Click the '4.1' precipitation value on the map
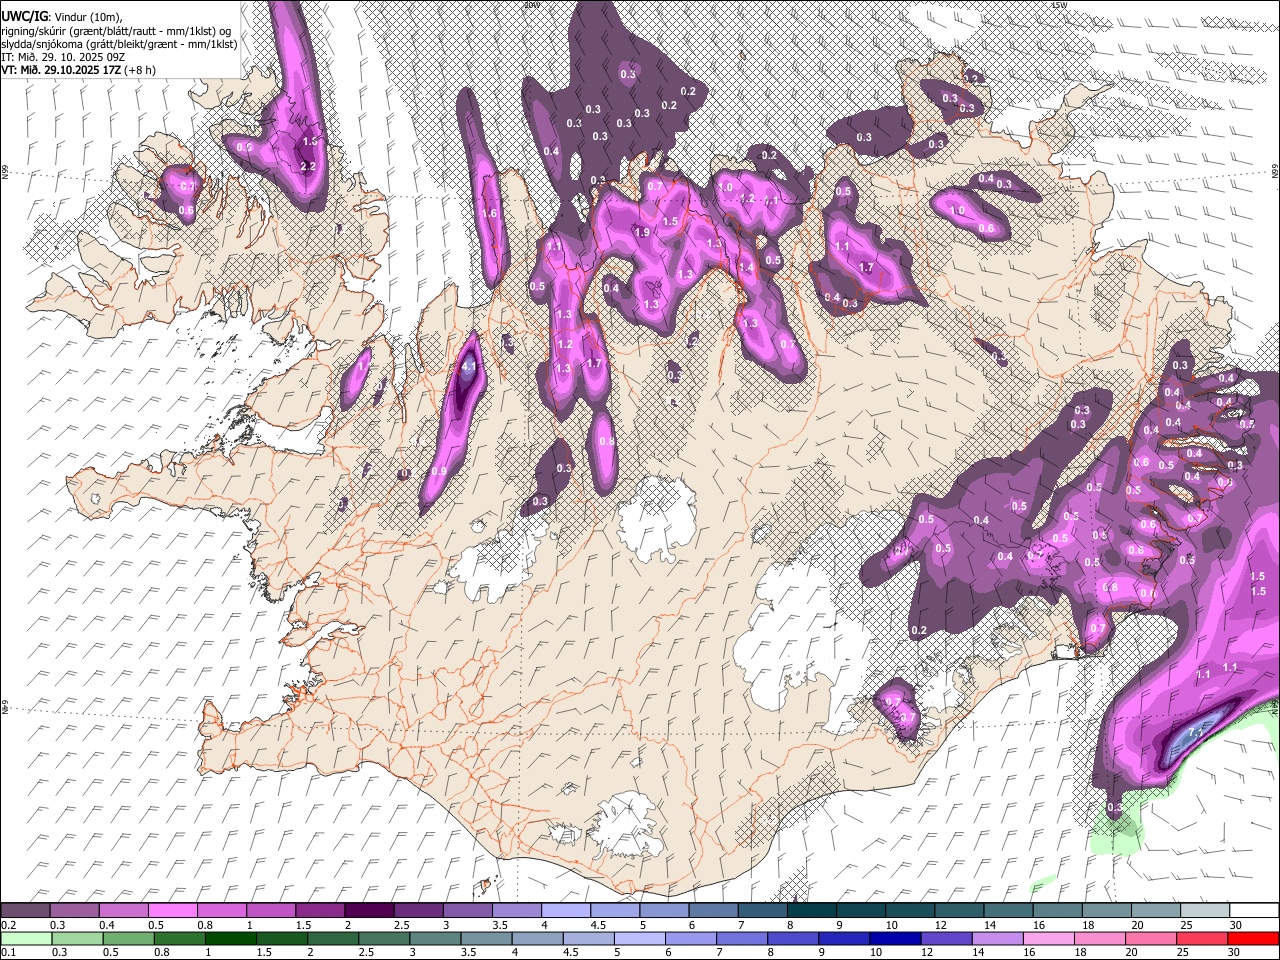Viewport: 1280px width, 960px height. click(469, 368)
